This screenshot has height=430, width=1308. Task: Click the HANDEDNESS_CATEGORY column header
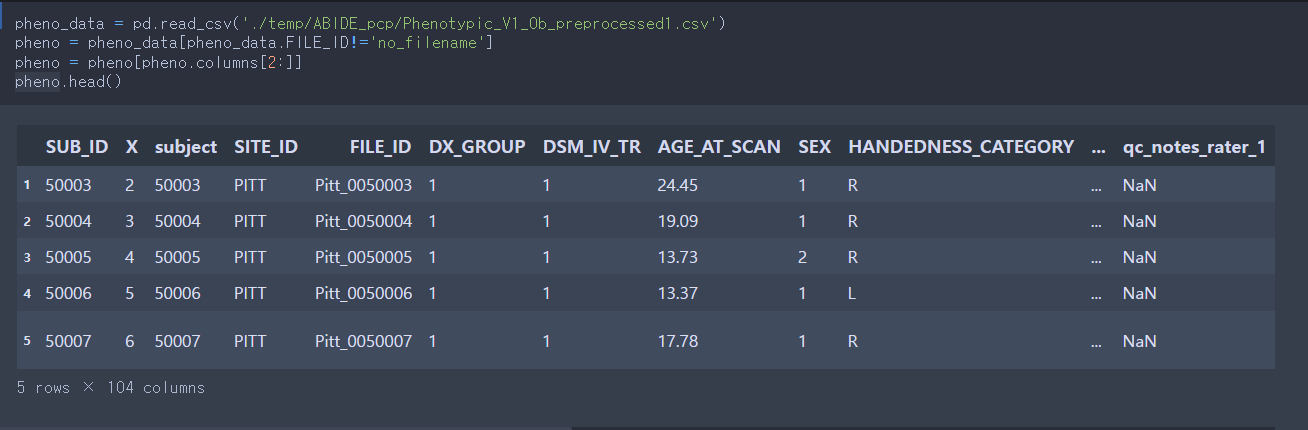(x=961, y=147)
